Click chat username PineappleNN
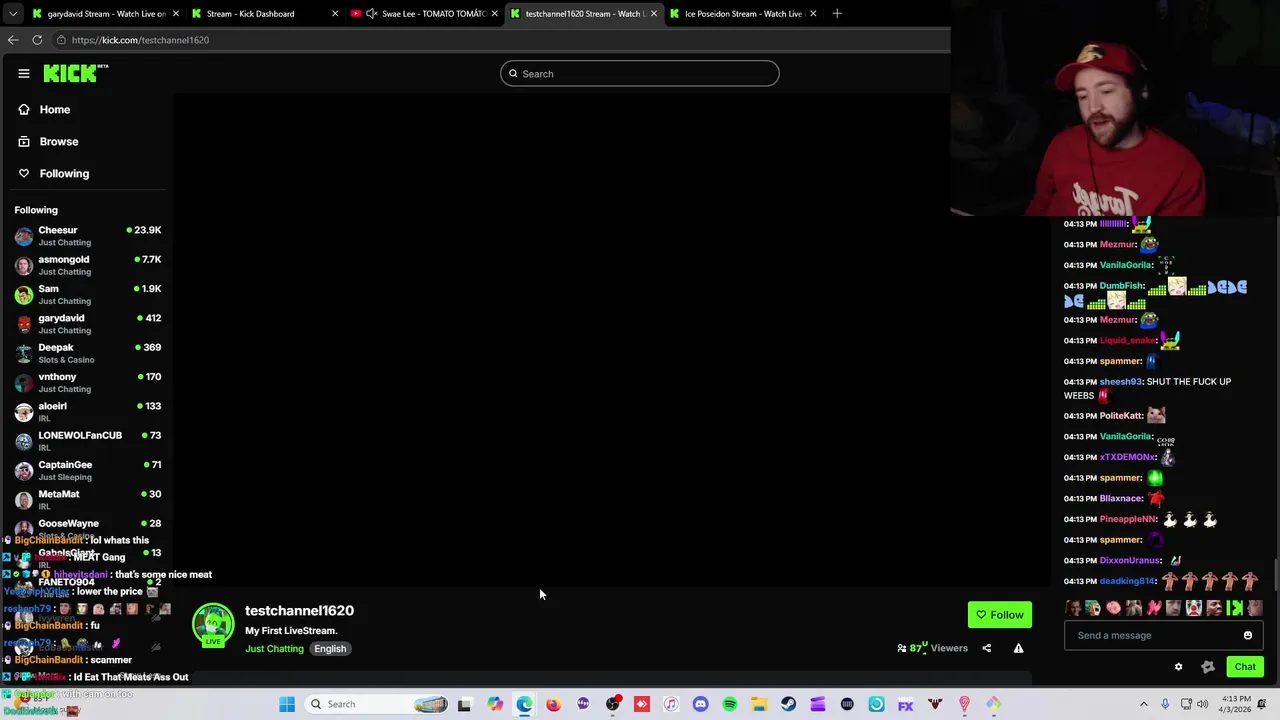1280x720 pixels. (x=1128, y=519)
